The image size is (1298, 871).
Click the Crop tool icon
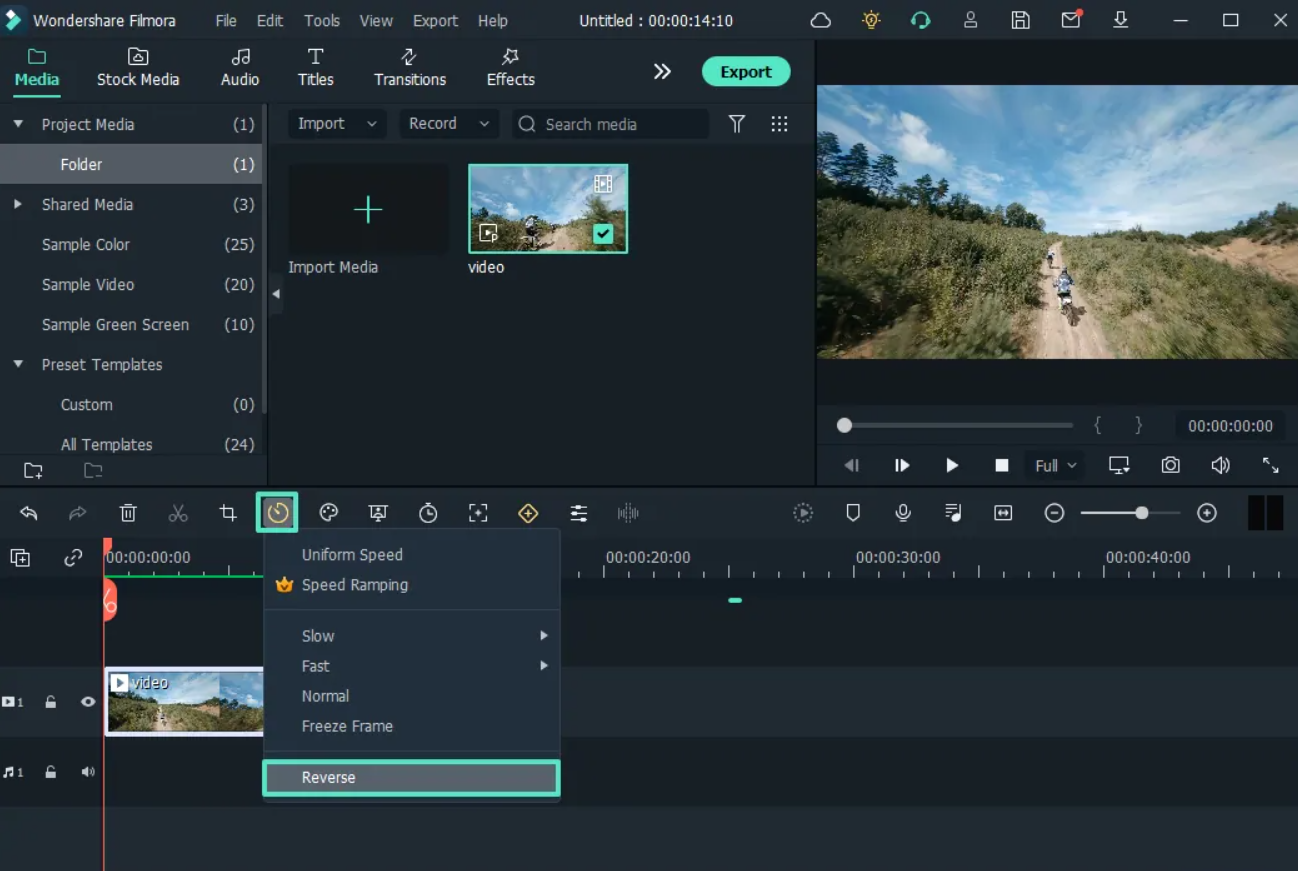click(228, 513)
